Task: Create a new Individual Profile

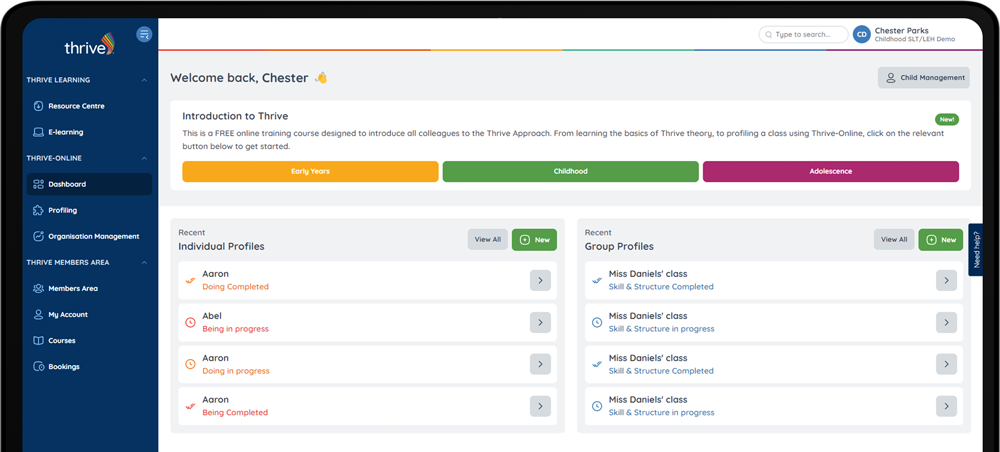Action: 534,240
